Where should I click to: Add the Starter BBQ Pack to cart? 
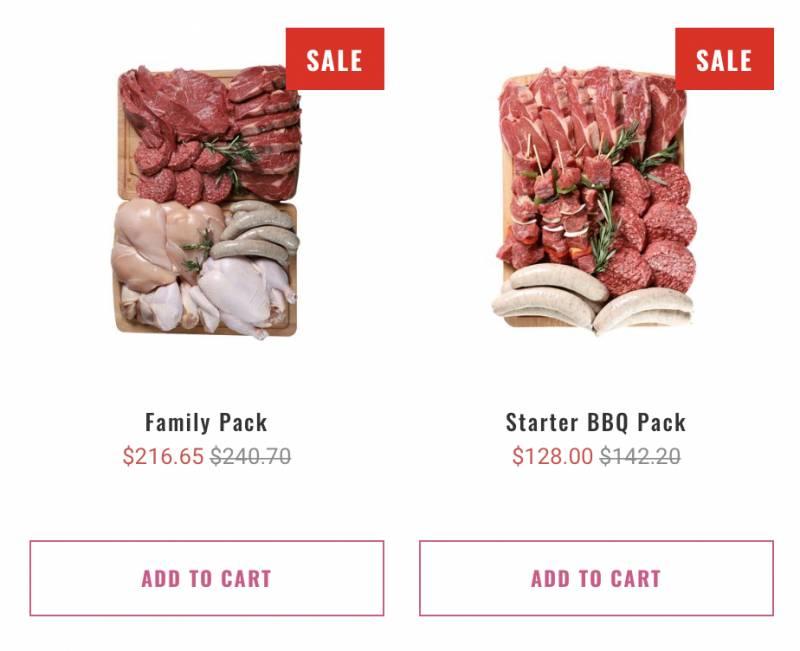[x=596, y=578]
